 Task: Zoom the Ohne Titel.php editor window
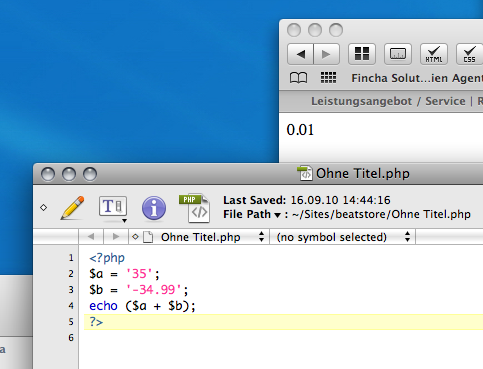coord(90,174)
